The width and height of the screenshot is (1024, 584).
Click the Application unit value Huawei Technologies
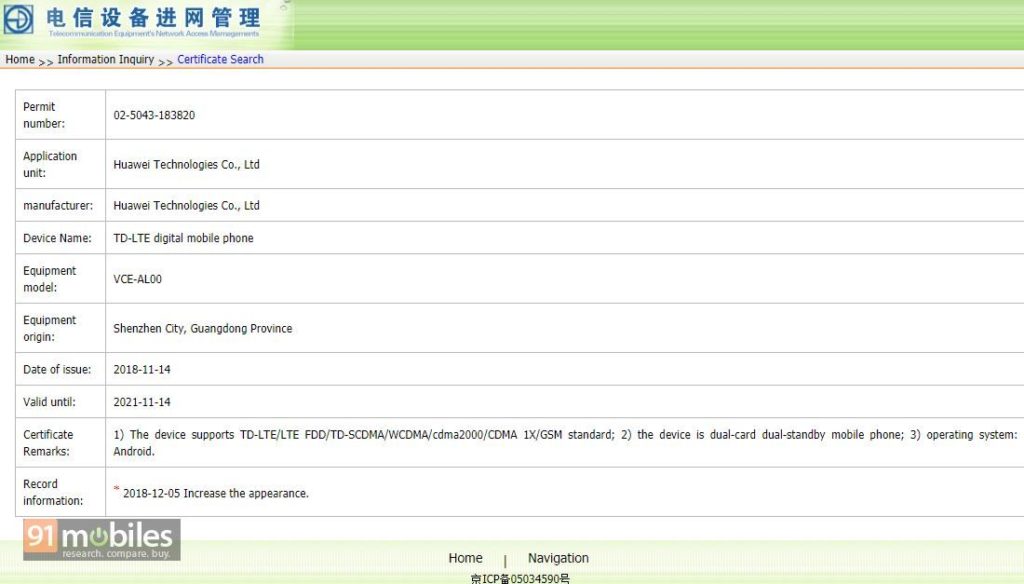pyautogui.click(x=186, y=165)
